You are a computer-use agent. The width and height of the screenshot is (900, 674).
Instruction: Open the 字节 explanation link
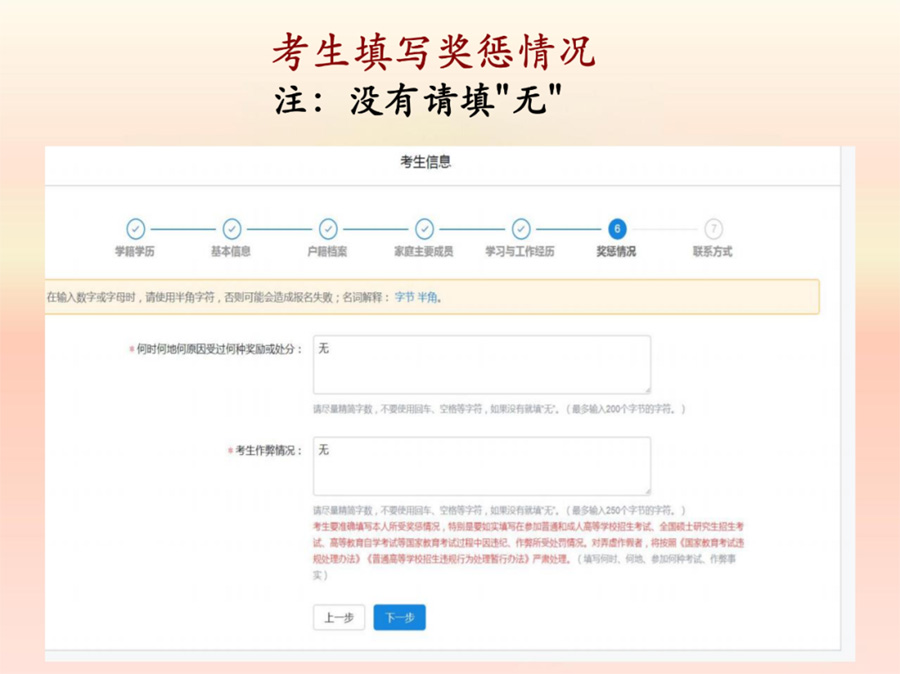tap(404, 297)
